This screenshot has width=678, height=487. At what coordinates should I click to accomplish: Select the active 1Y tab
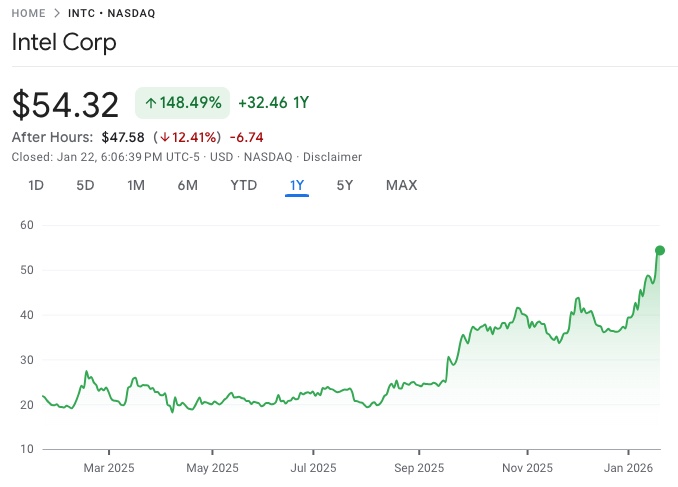(x=297, y=185)
